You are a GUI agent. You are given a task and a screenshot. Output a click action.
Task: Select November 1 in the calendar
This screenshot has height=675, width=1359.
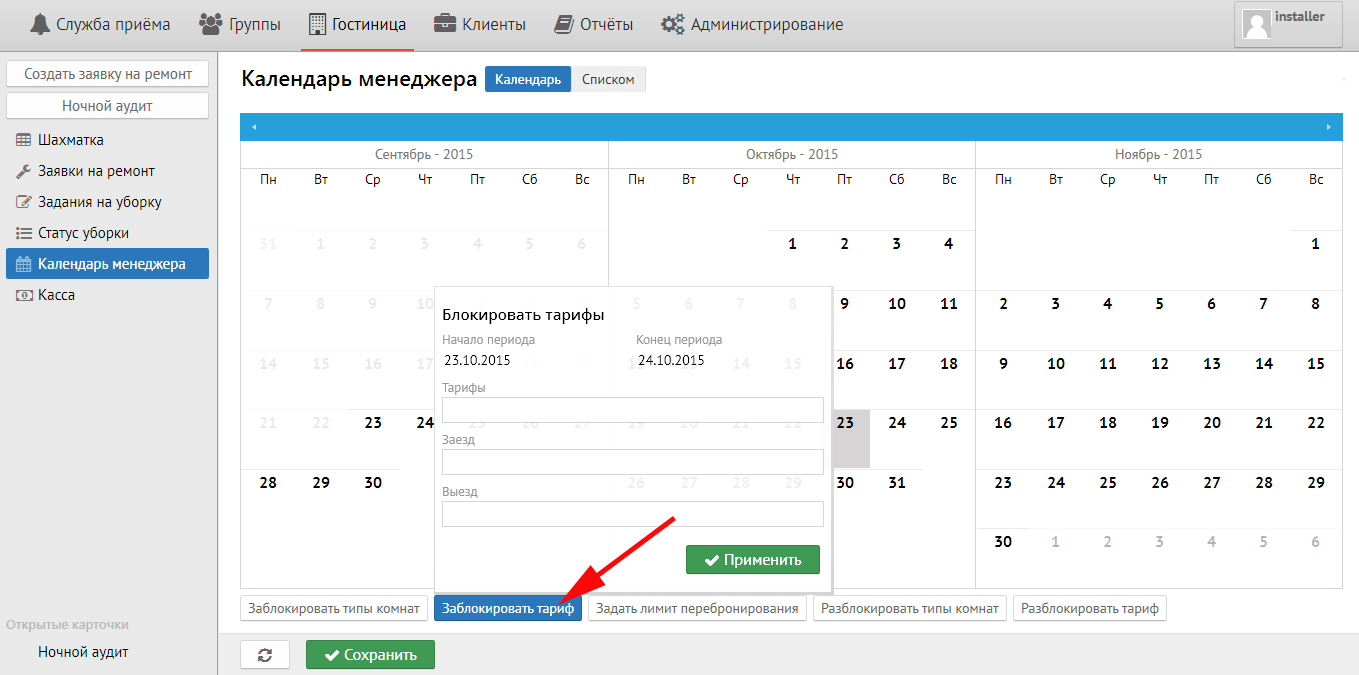pos(1316,244)
